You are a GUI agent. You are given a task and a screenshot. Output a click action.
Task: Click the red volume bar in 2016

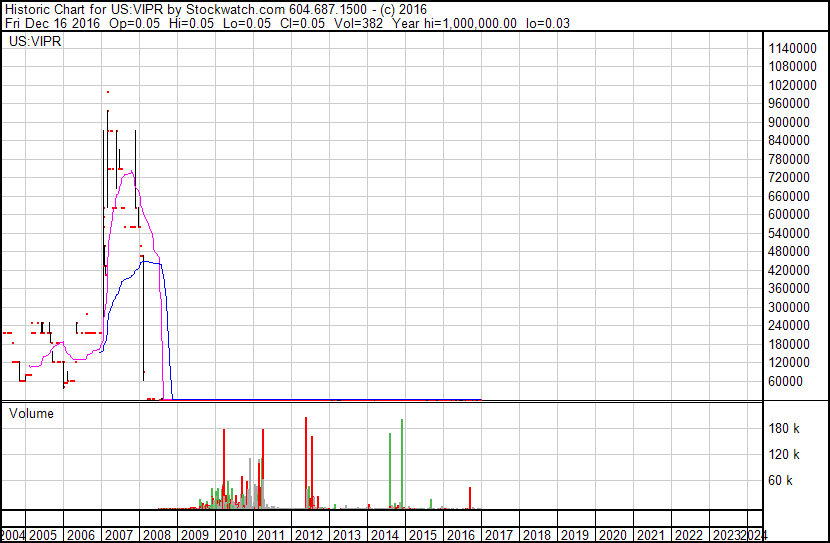[470, 498]
